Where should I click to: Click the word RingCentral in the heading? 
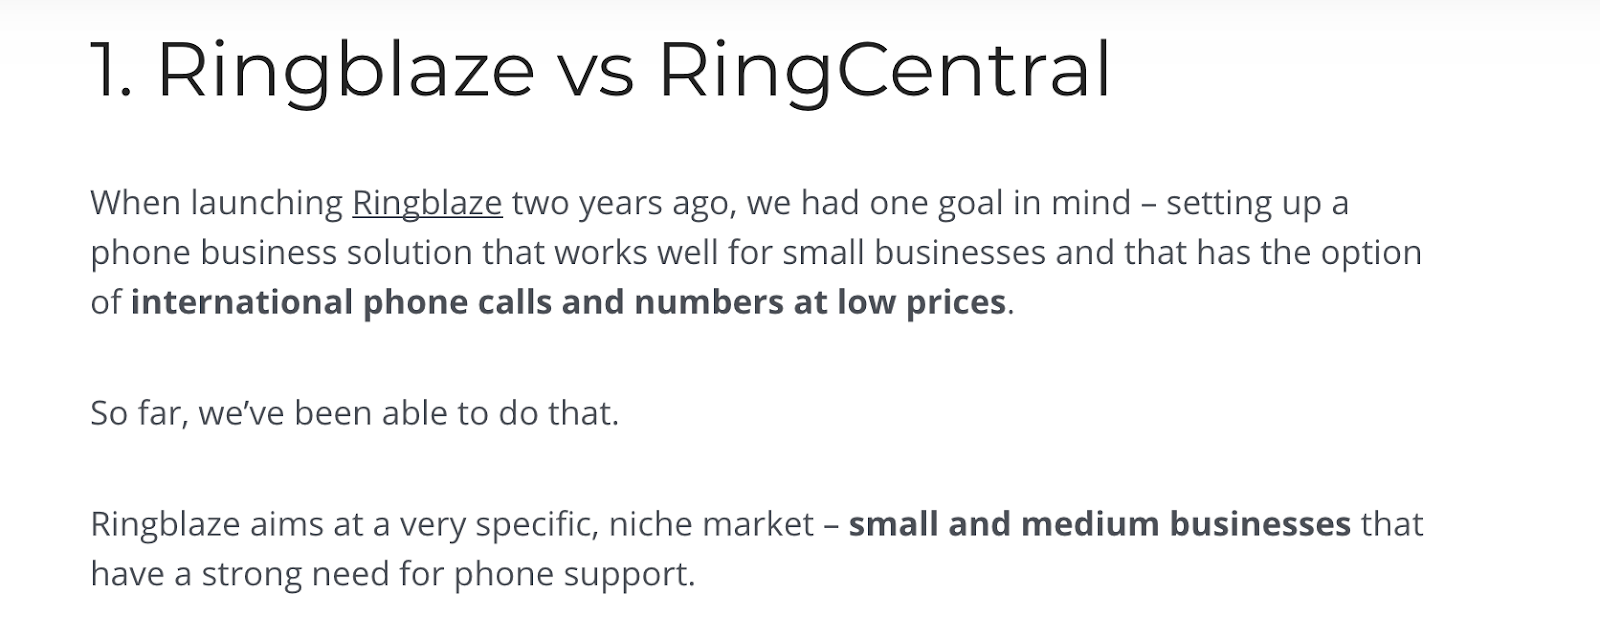click(x=884, y=70)
